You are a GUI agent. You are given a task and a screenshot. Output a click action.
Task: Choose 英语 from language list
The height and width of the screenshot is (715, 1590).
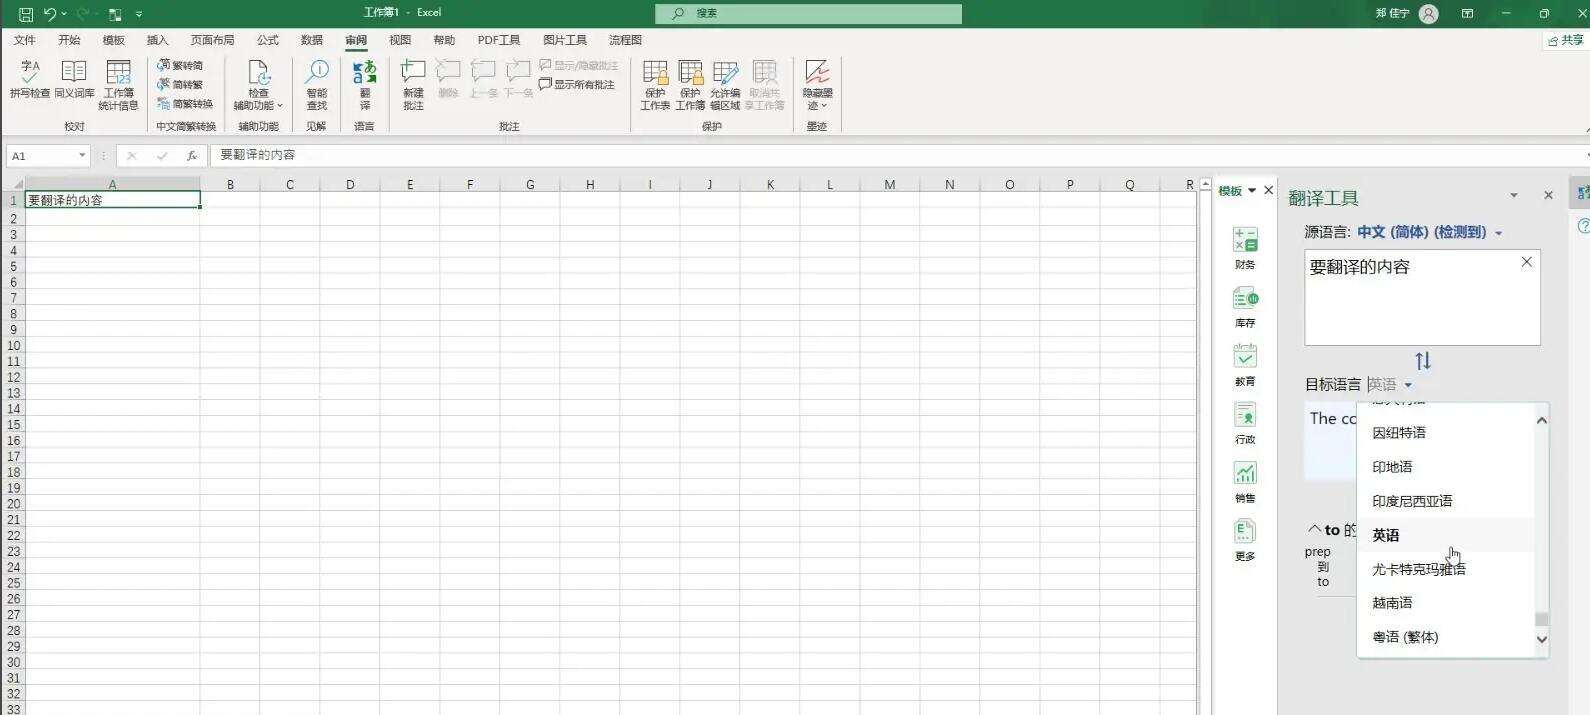click(1445, 535)
